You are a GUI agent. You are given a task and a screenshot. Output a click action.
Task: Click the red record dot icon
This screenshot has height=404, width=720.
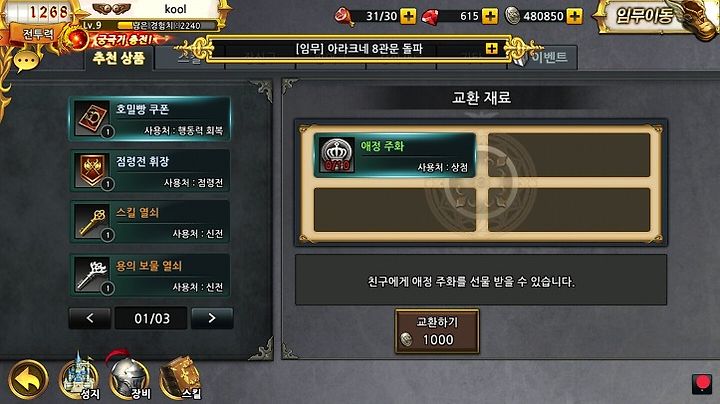coord(702,383)
